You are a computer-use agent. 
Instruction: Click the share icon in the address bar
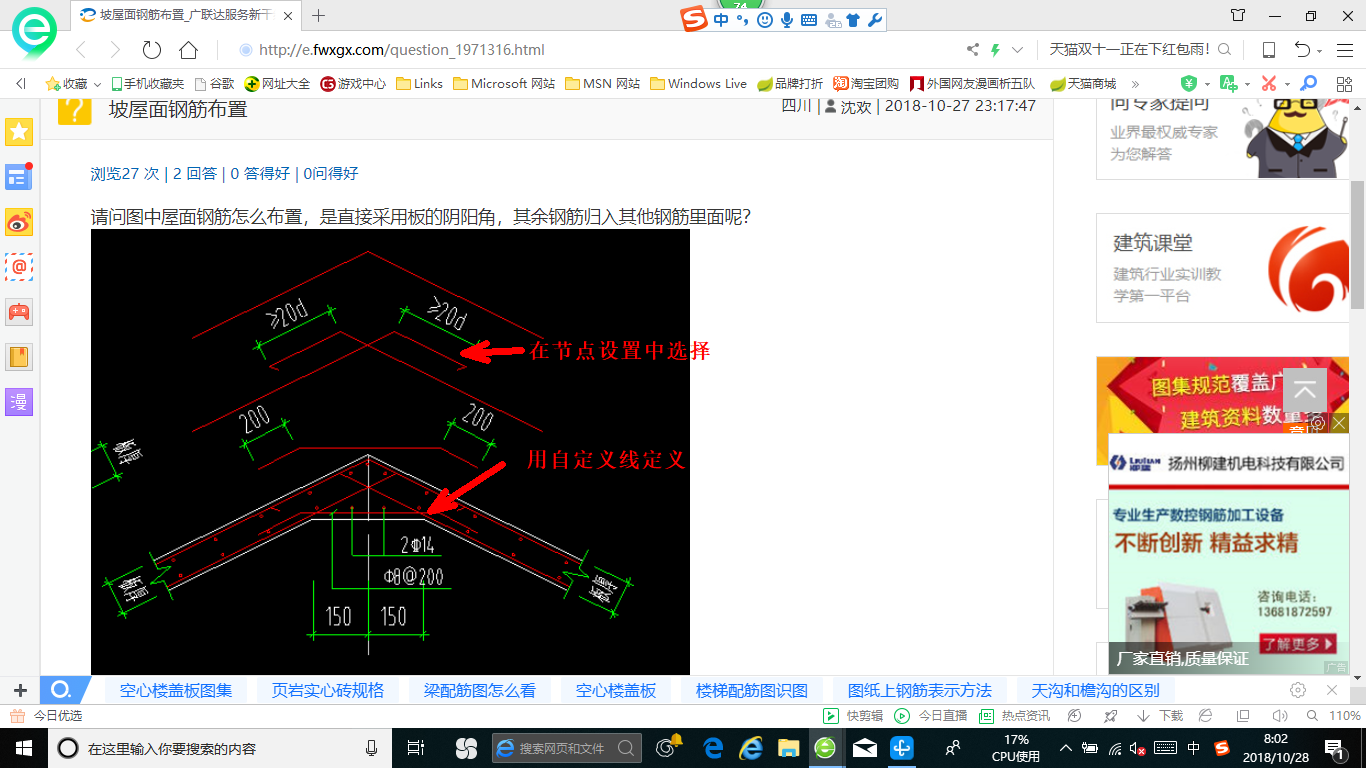(973, 50)
